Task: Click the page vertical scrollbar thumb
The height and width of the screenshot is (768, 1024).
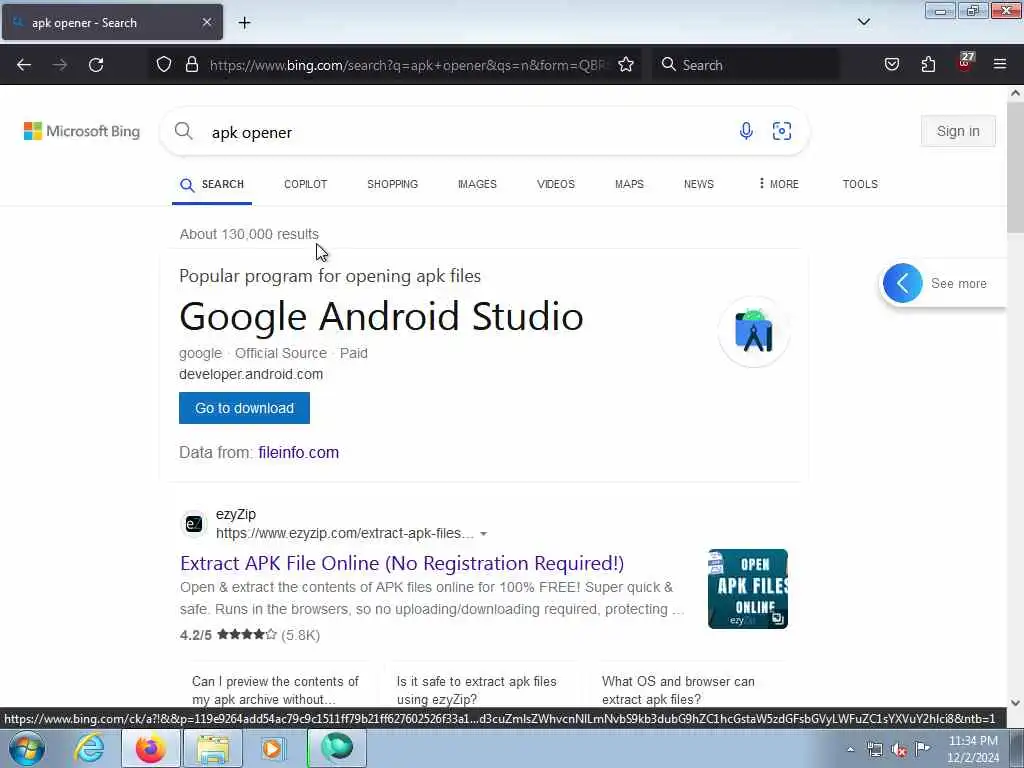Action: (x=1015, y=167)
